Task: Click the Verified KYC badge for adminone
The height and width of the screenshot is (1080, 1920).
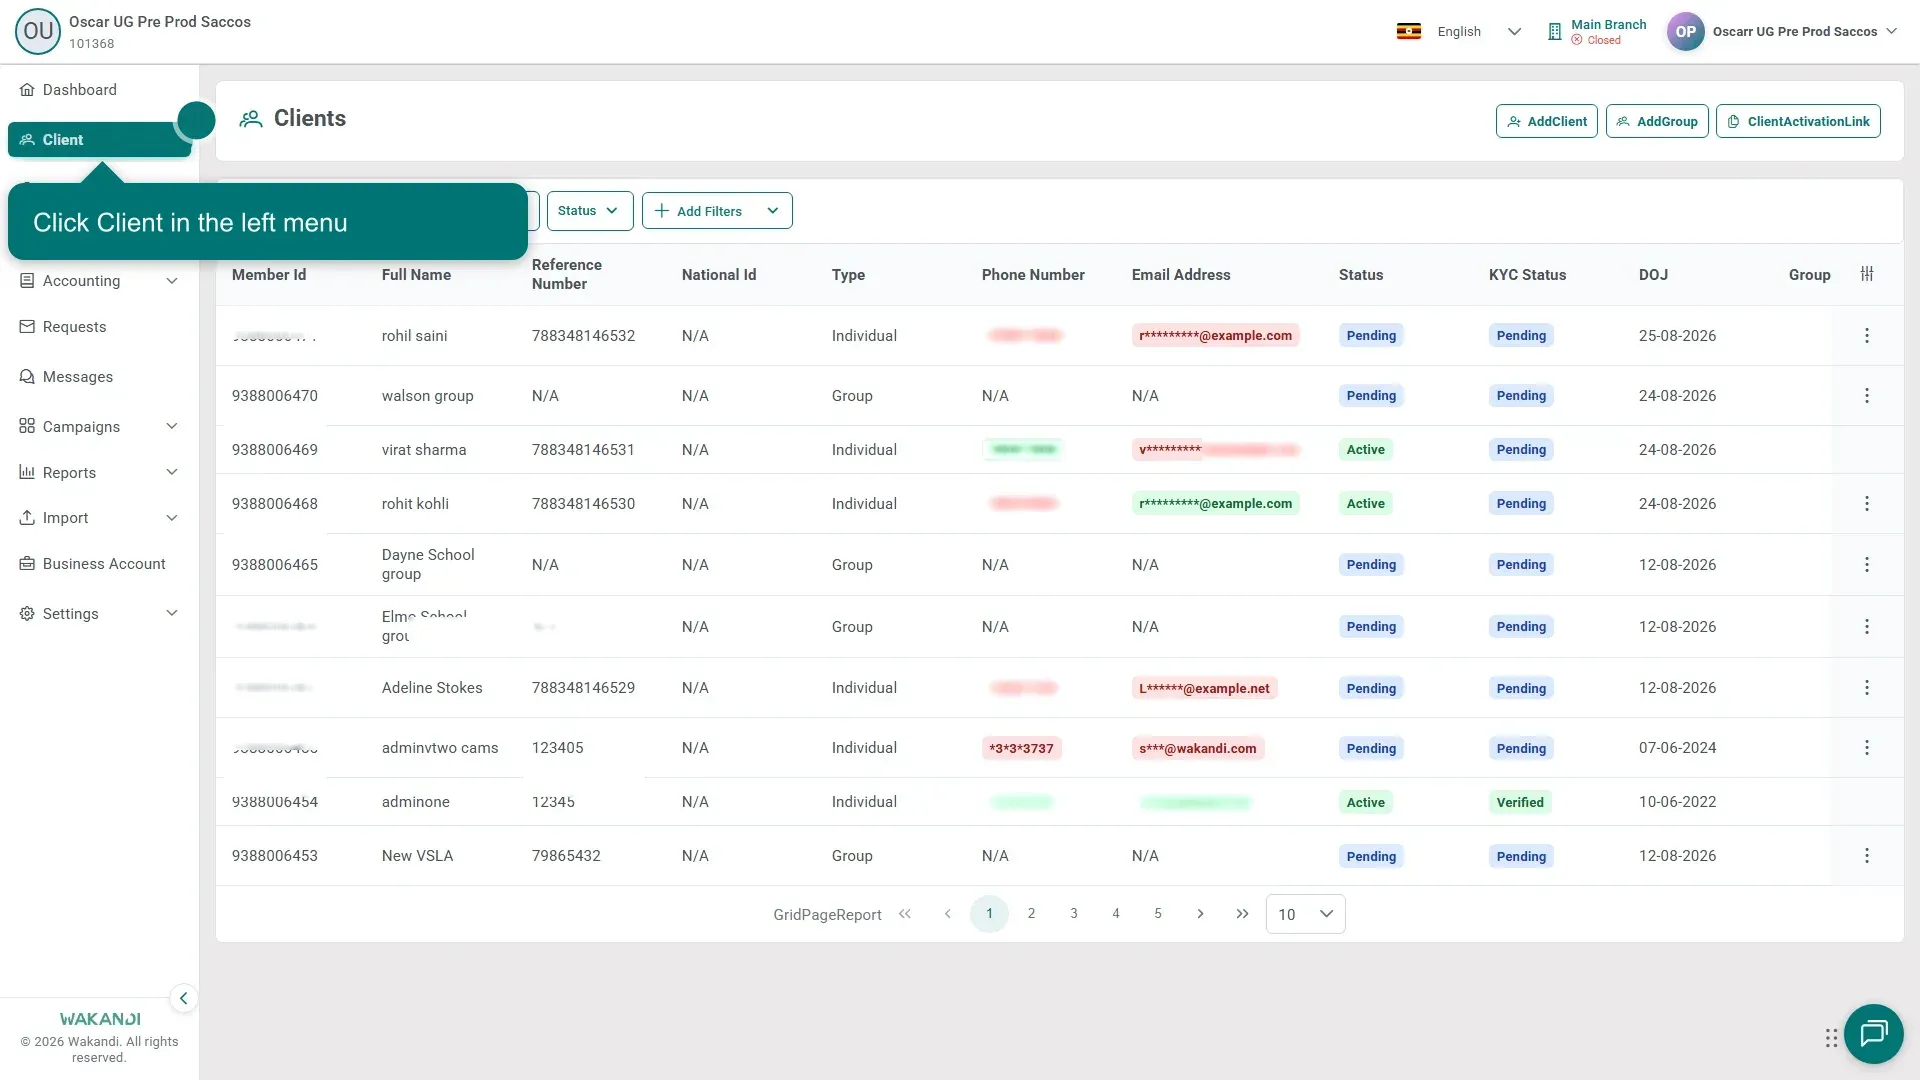Action: [x=1520, y=803]
